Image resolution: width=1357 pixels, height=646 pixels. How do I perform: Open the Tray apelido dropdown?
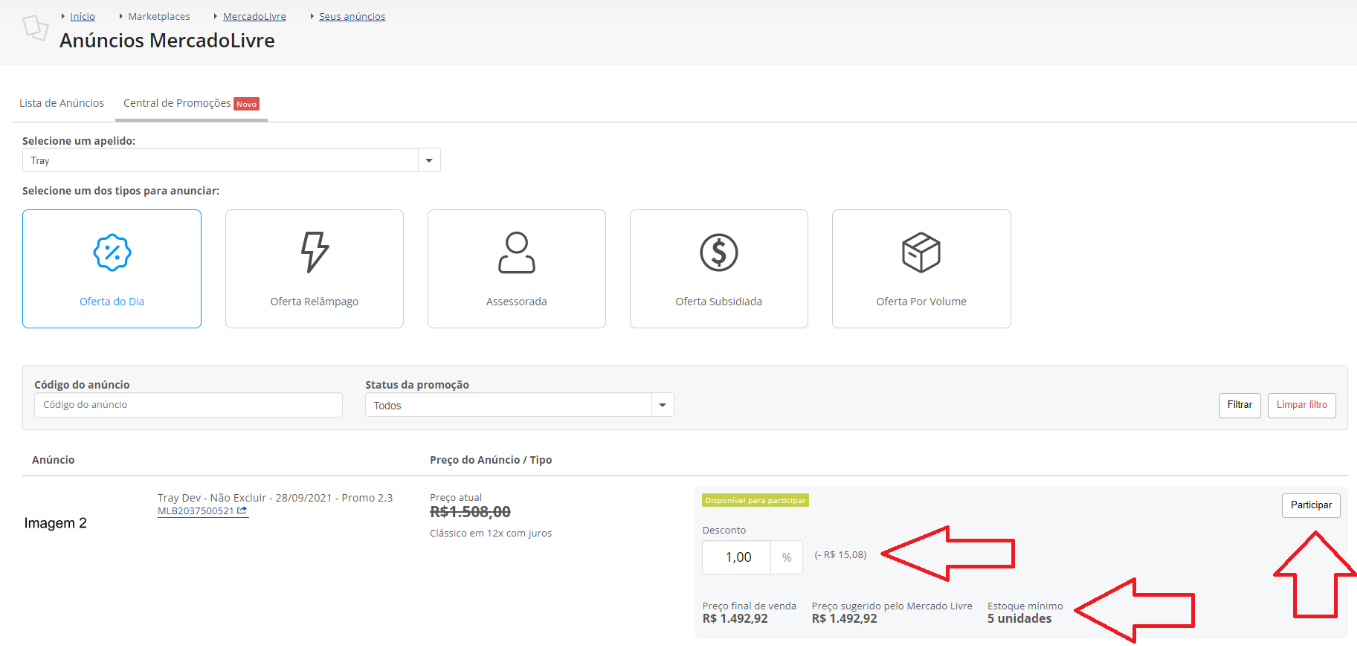point(231,160)
